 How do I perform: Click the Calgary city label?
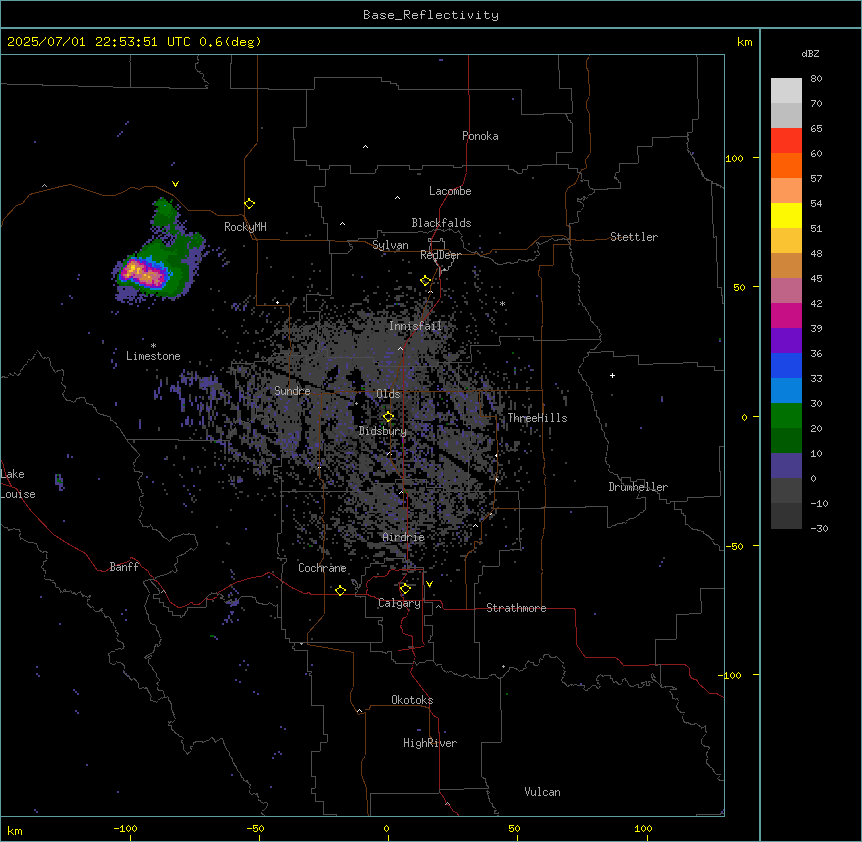pos(399,603)
